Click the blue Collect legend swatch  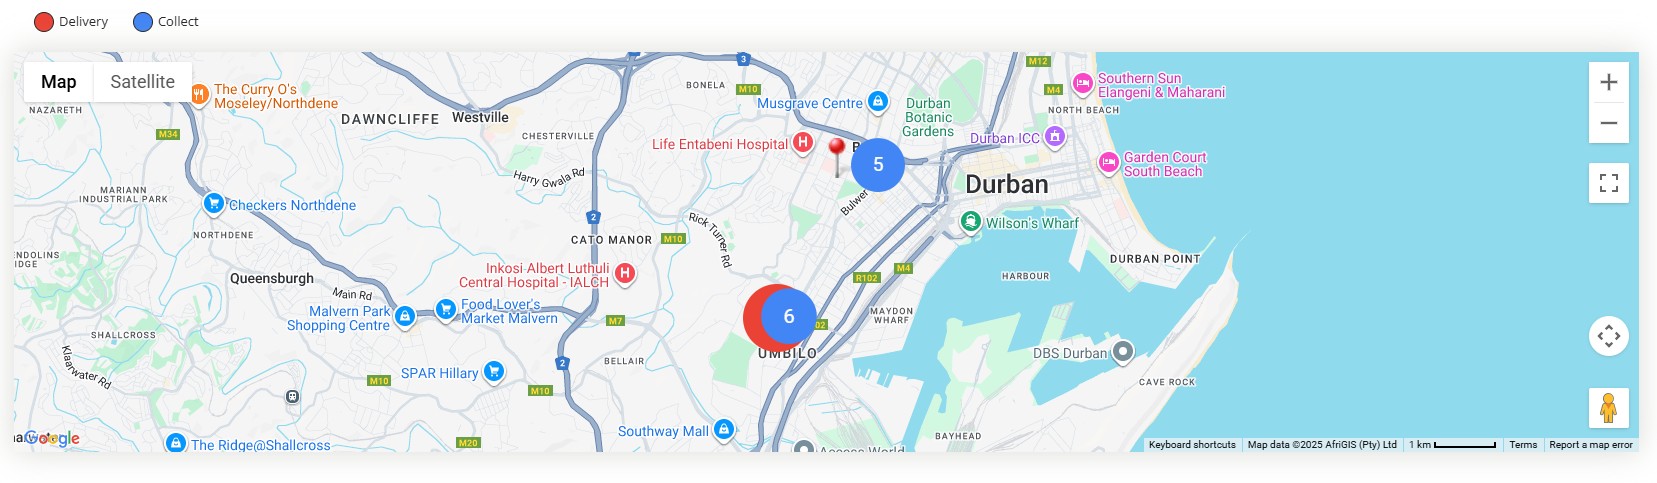(x=143, y=22)
